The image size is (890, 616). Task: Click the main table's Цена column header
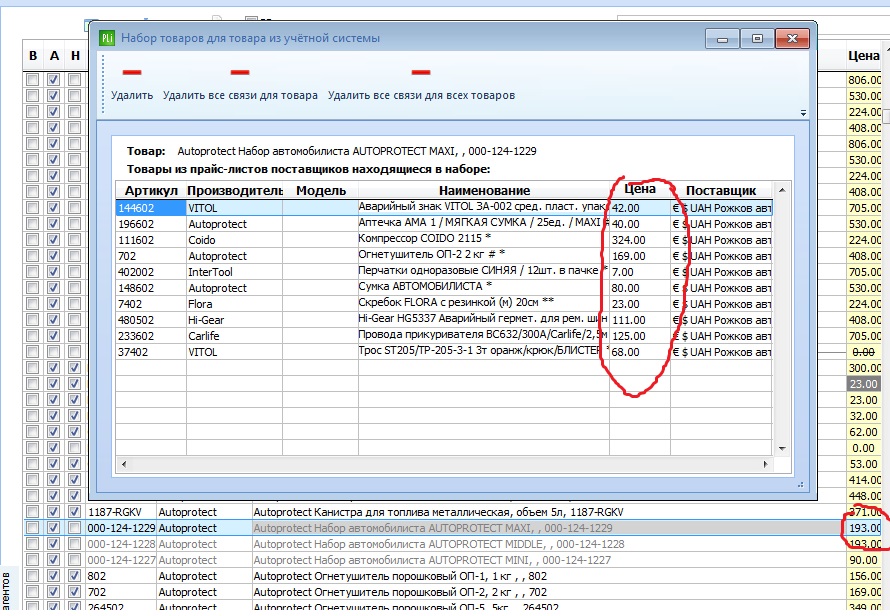(x=863, y=56)
